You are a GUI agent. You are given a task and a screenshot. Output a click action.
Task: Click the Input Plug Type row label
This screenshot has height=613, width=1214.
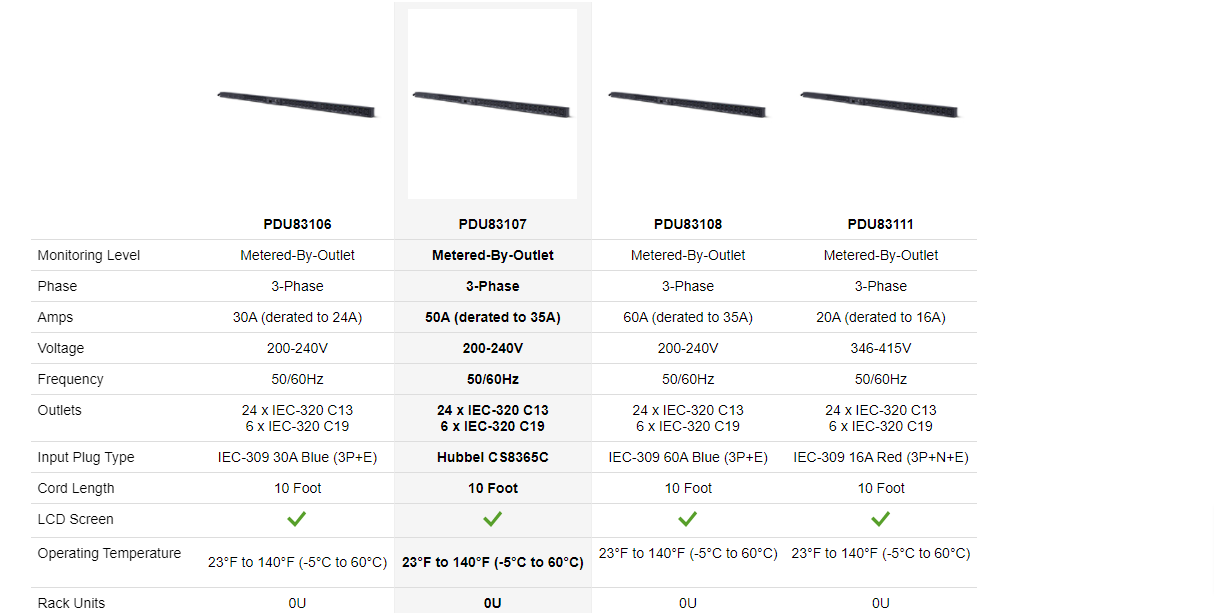[85, 457]
